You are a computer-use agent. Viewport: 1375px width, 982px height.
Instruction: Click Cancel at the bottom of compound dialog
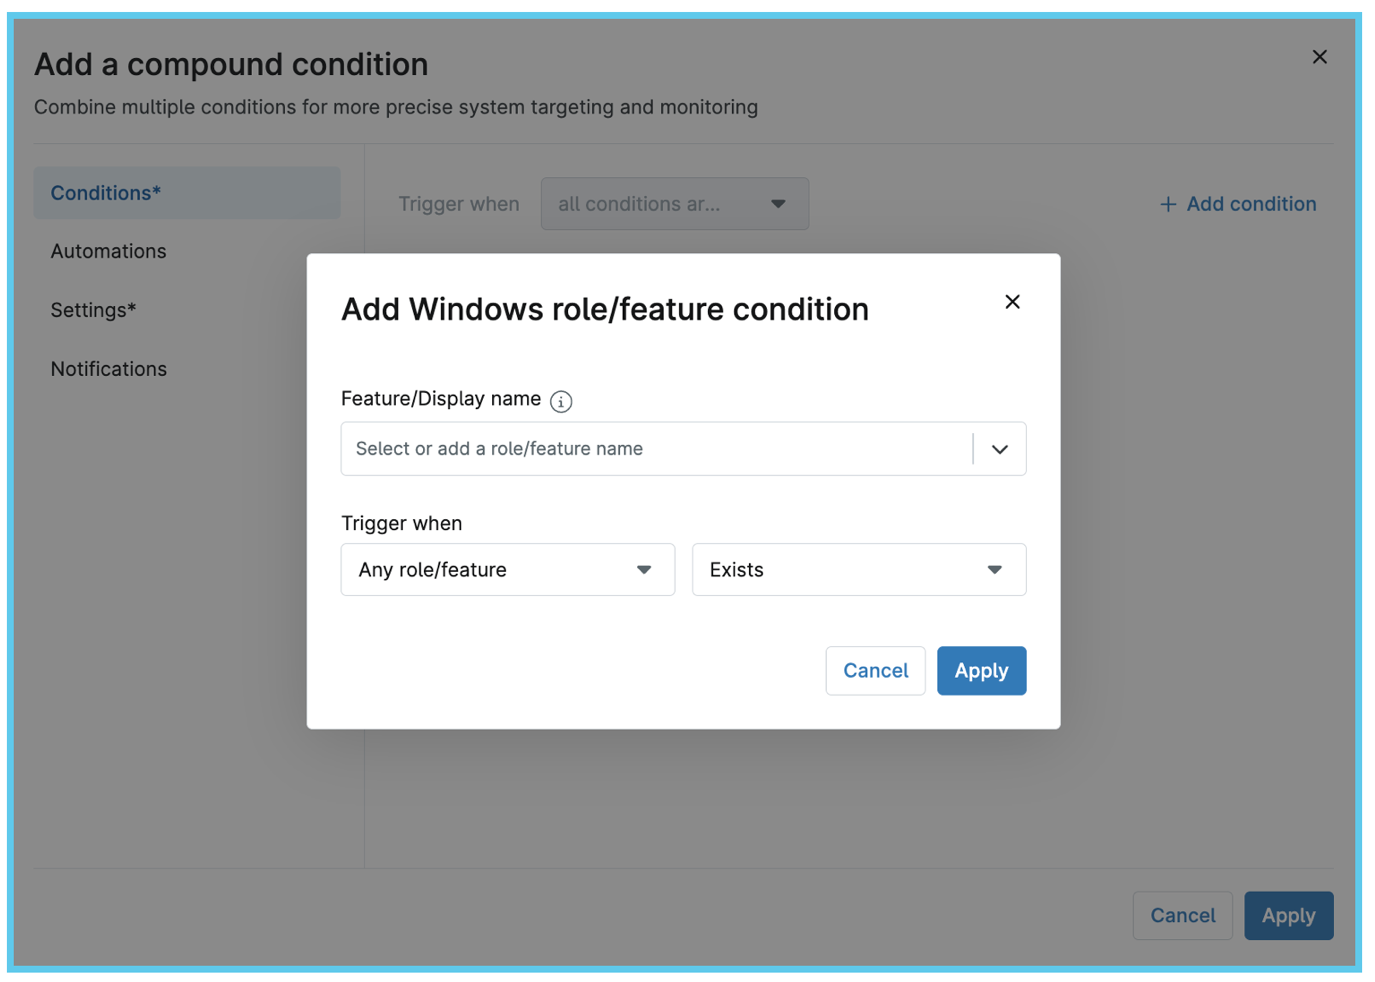pos(1182,915)
